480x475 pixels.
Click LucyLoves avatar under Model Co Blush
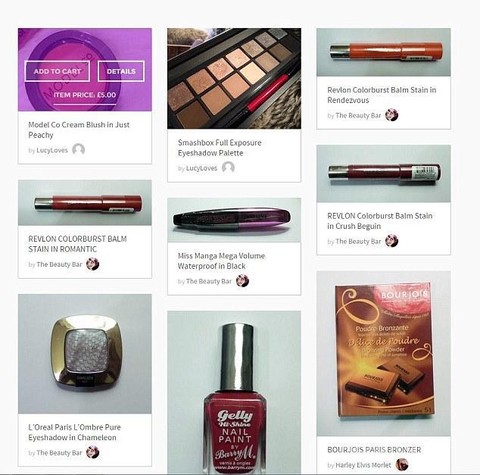[x=79, y=150]
